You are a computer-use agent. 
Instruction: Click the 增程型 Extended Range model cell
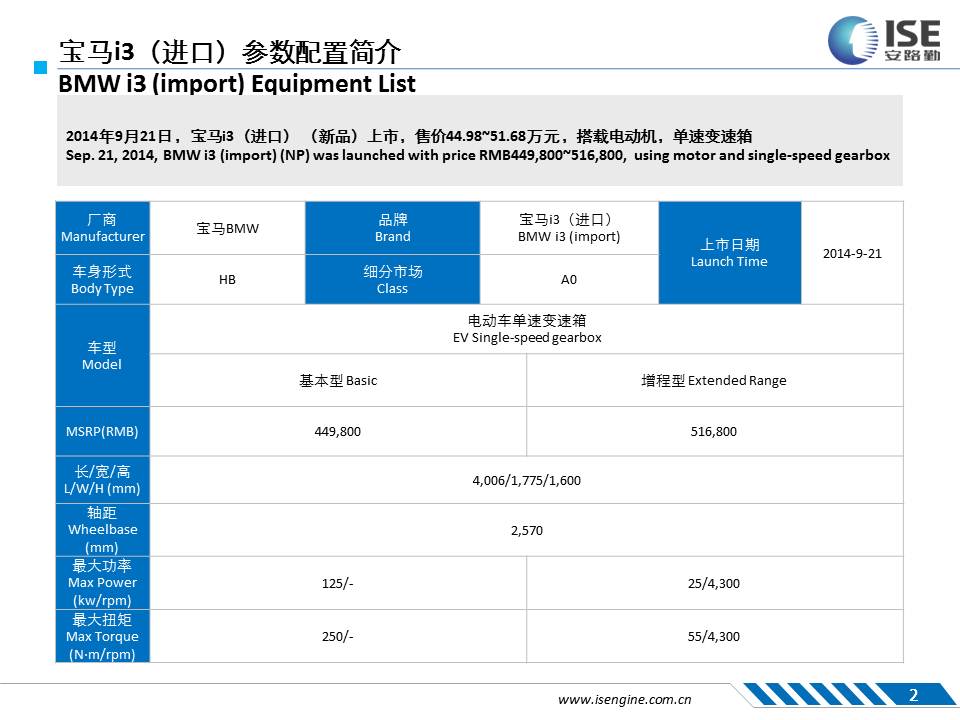[714, 380]
